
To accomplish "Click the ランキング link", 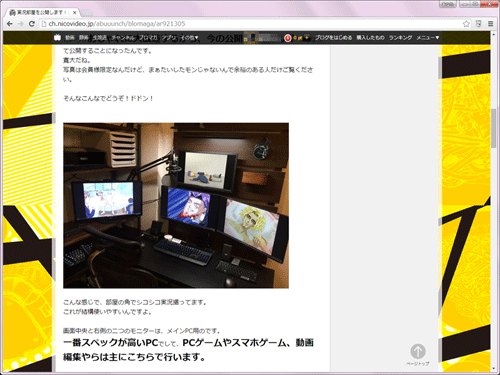I will coord(400,38).
